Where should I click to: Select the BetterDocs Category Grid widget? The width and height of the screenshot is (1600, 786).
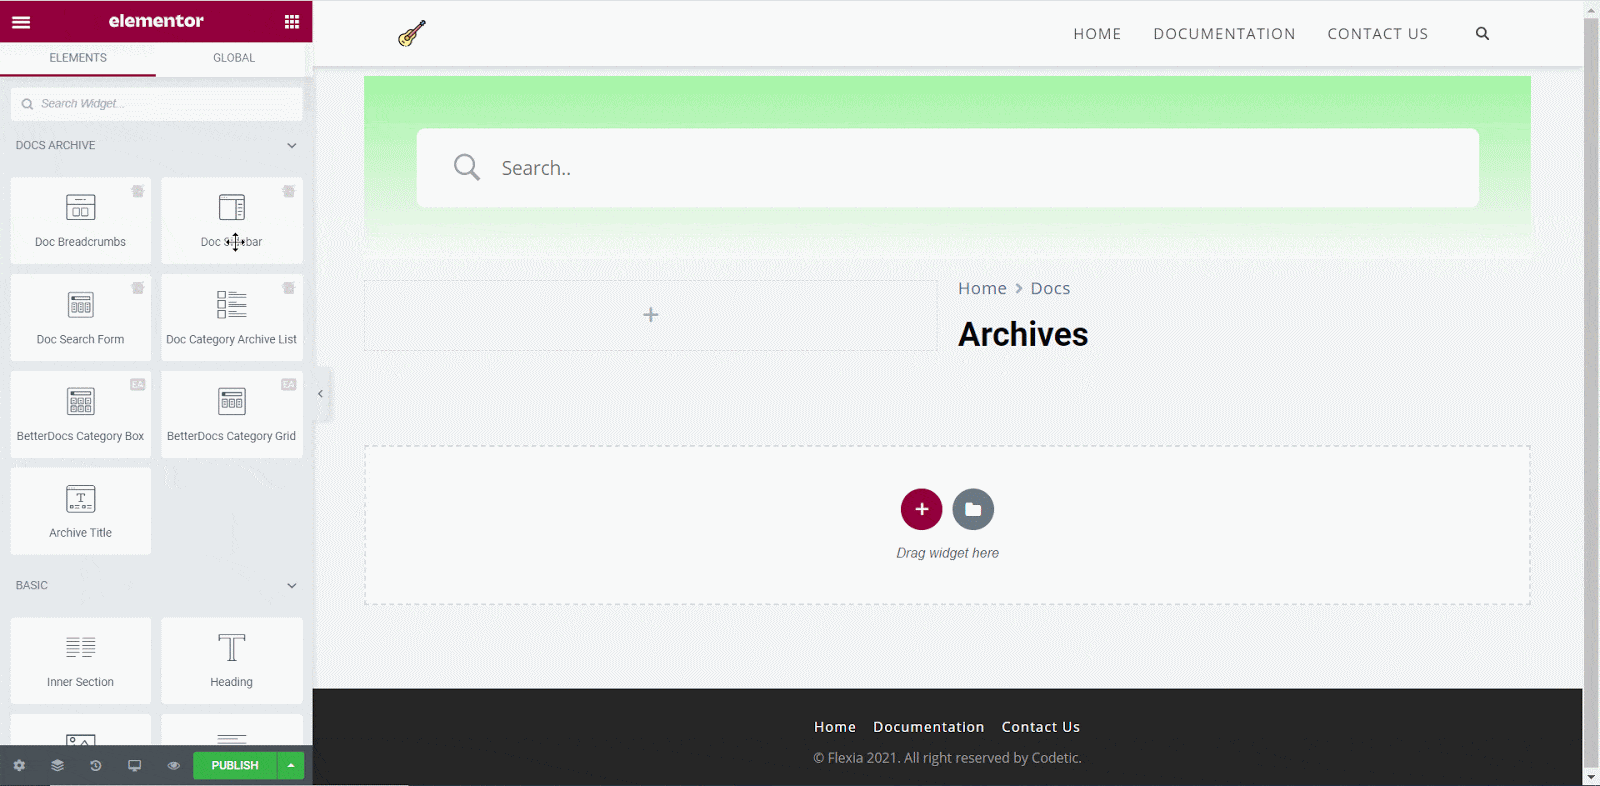point(232,414)
